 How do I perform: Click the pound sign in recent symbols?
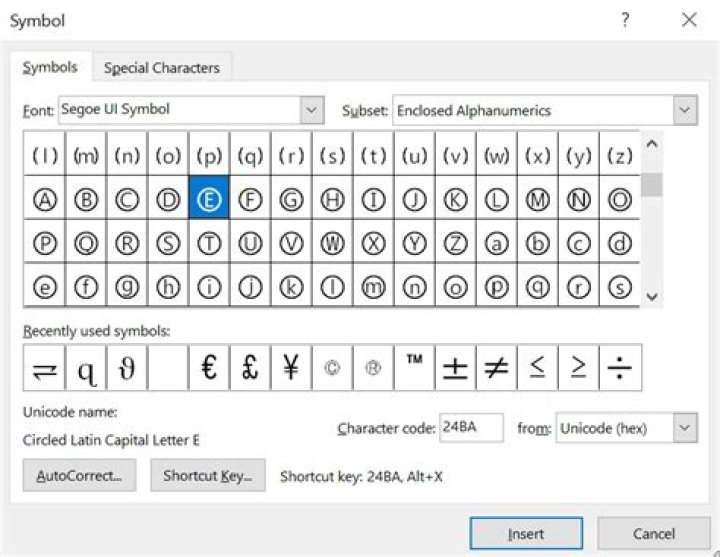click(x=250, y=369)
